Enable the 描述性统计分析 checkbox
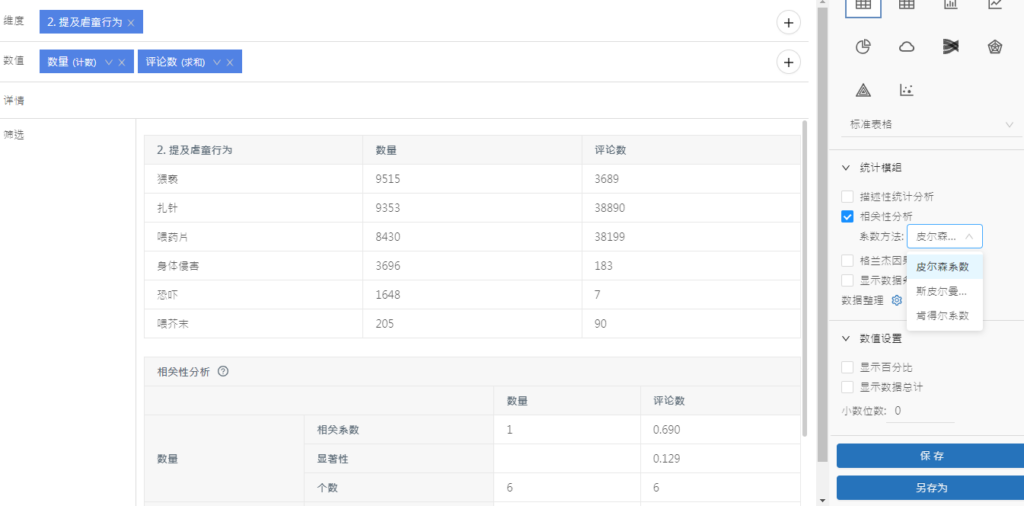Screen dimensions: 1024x506 (x=848, y=197)
